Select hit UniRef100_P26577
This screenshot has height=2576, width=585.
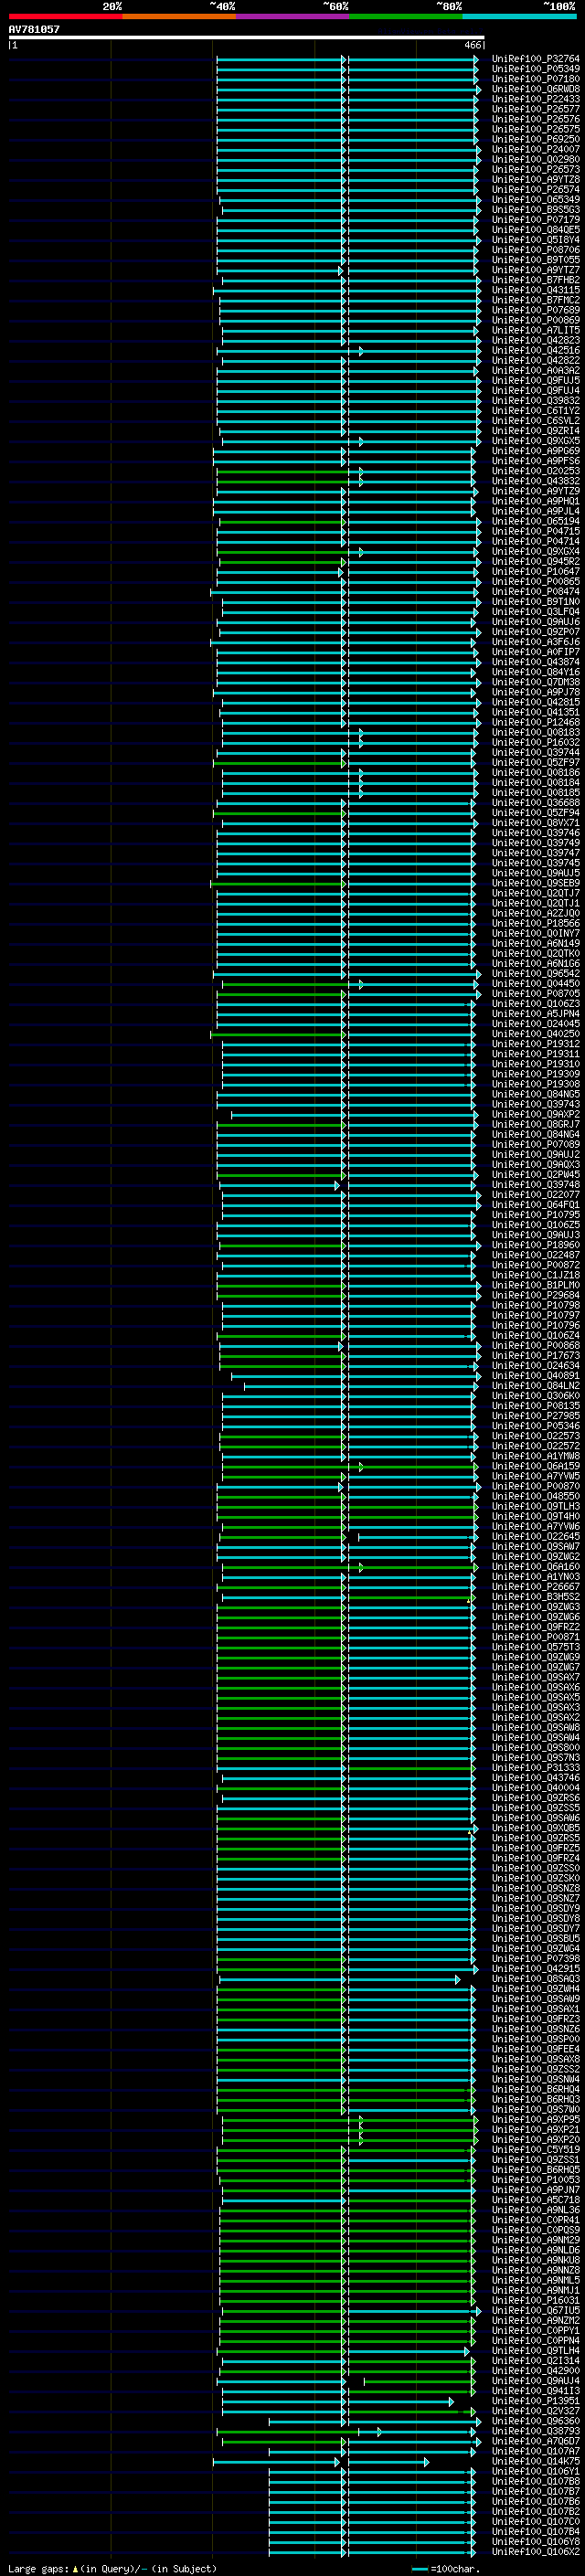tap(535, 109)
